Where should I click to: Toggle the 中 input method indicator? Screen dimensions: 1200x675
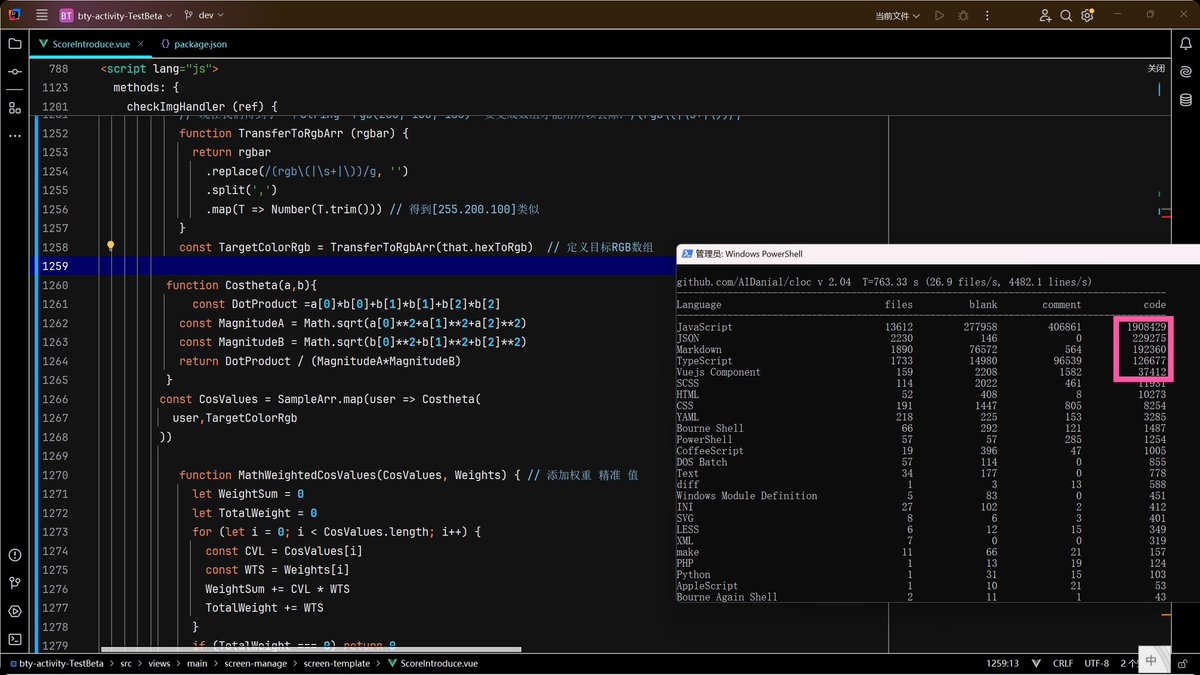1151,661
